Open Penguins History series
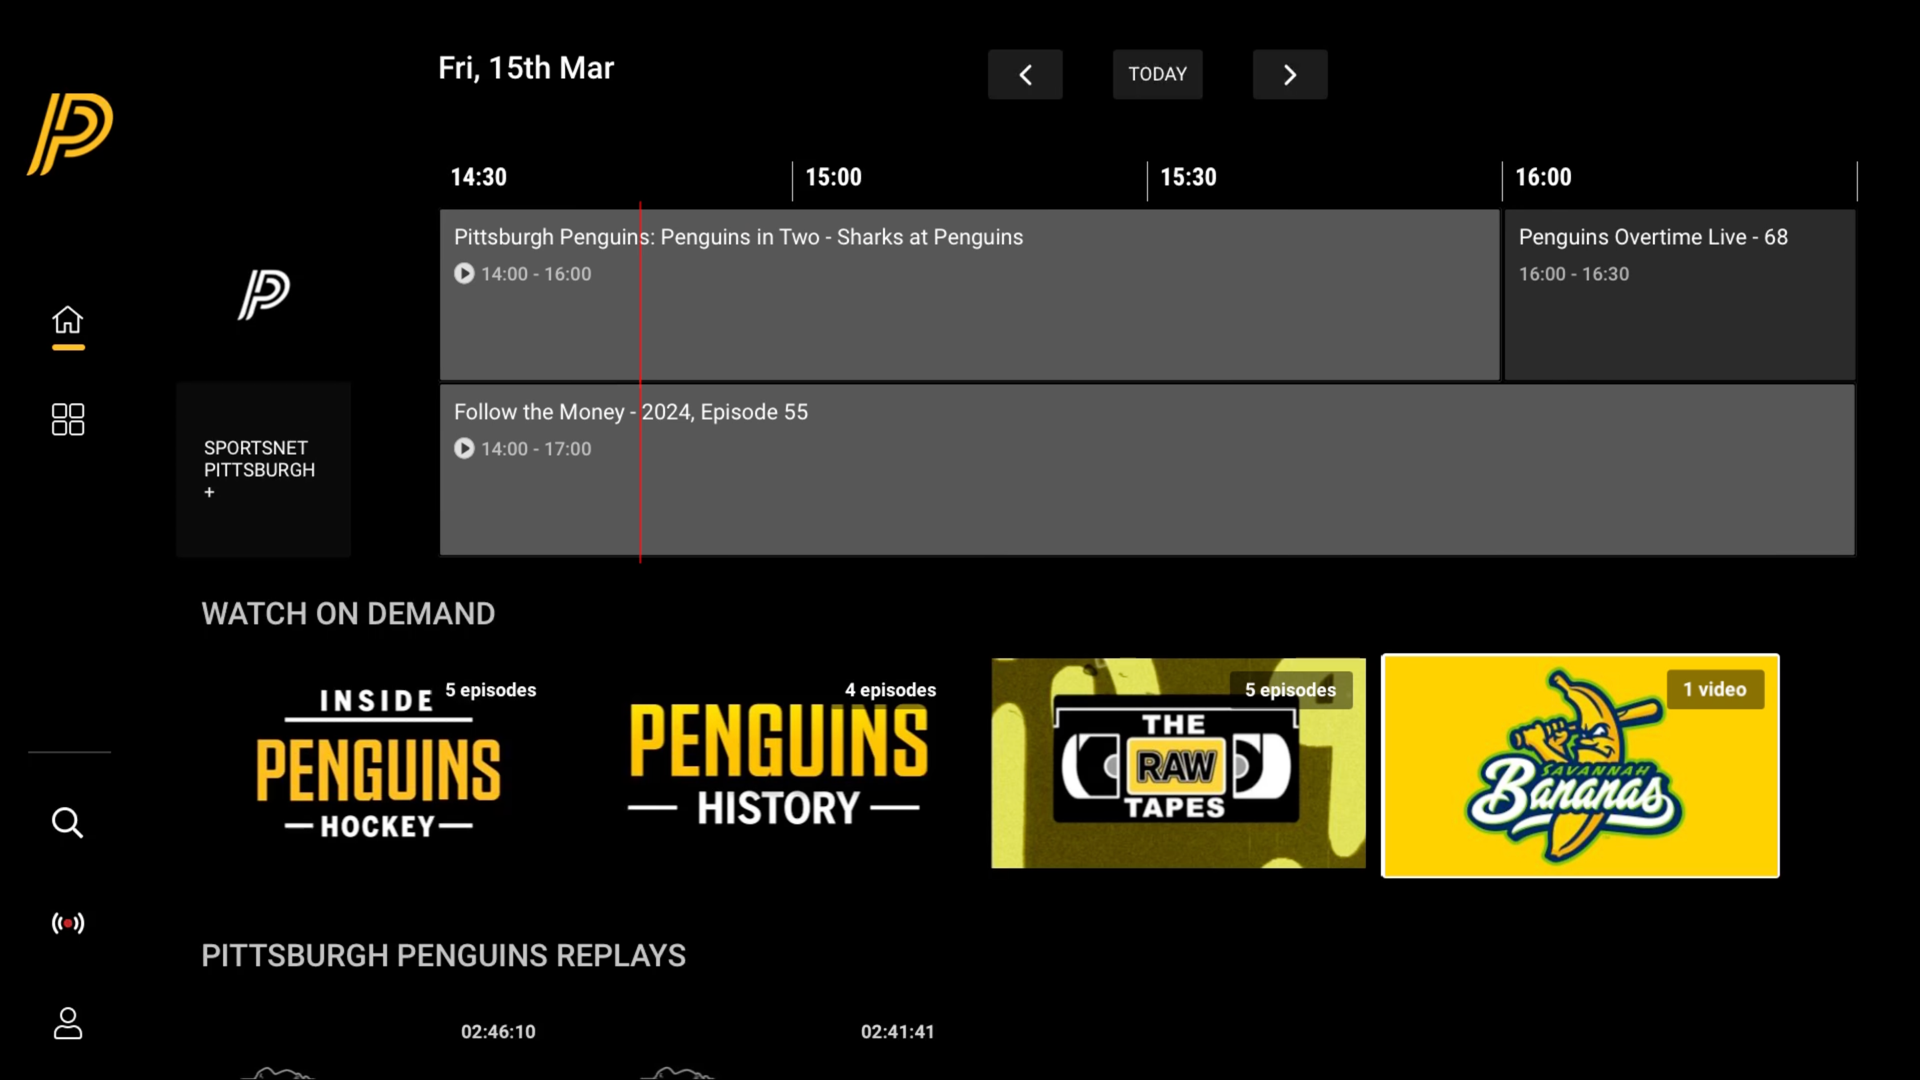The height and width of the screenshot is (1080, 1920). click(x=778, y=763)
